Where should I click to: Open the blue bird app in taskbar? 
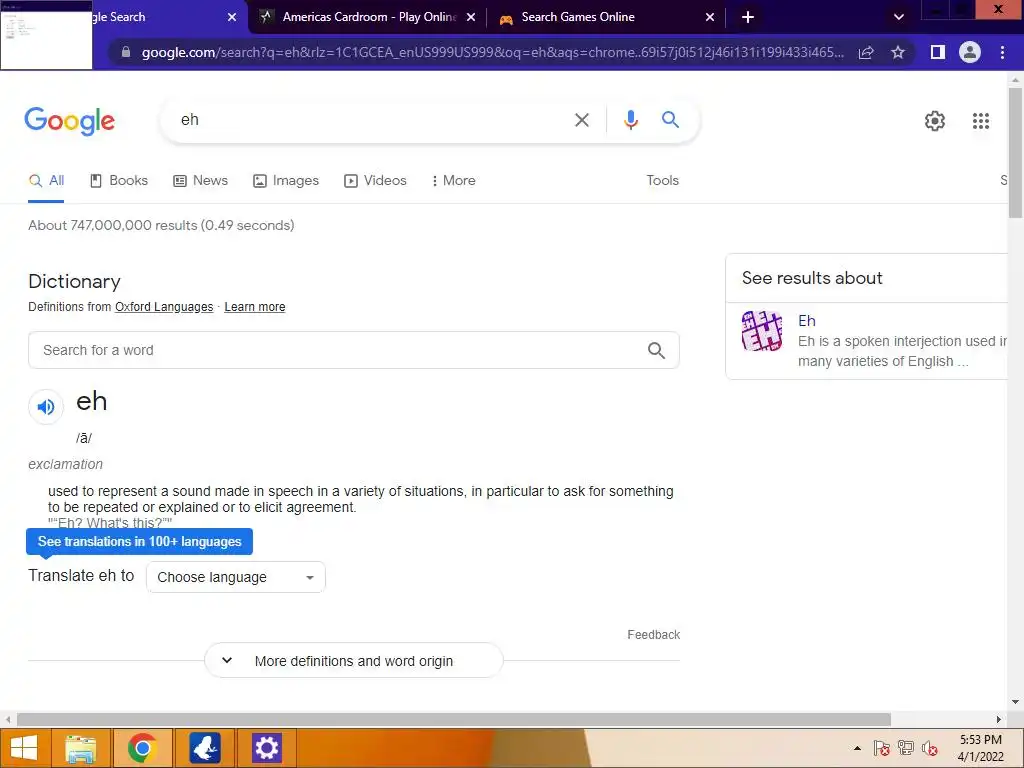pos(204,748)
